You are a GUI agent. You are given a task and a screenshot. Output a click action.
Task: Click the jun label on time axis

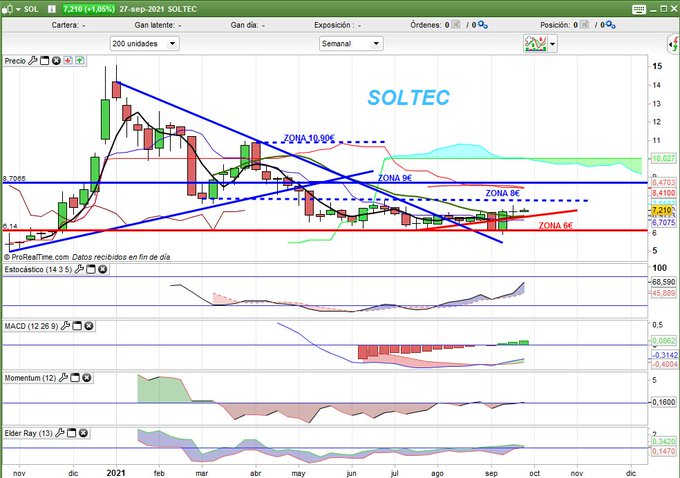point(351,473)
